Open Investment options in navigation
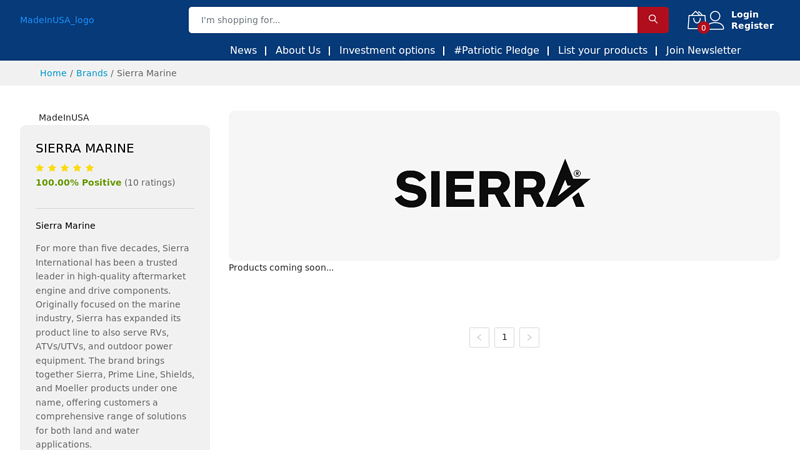Image resolution: width=800 pixels, height=450 pixels. (x=387, y=51)
